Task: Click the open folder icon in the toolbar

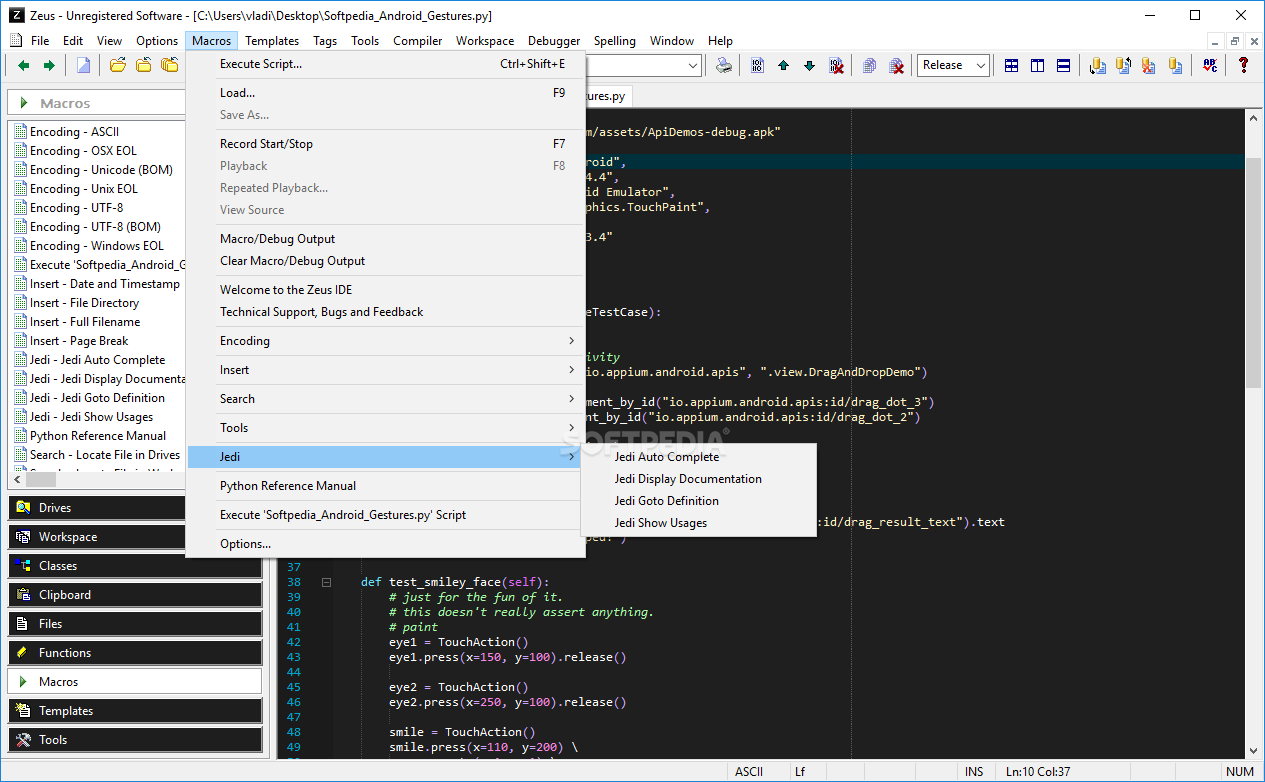Action: (118, 65)
